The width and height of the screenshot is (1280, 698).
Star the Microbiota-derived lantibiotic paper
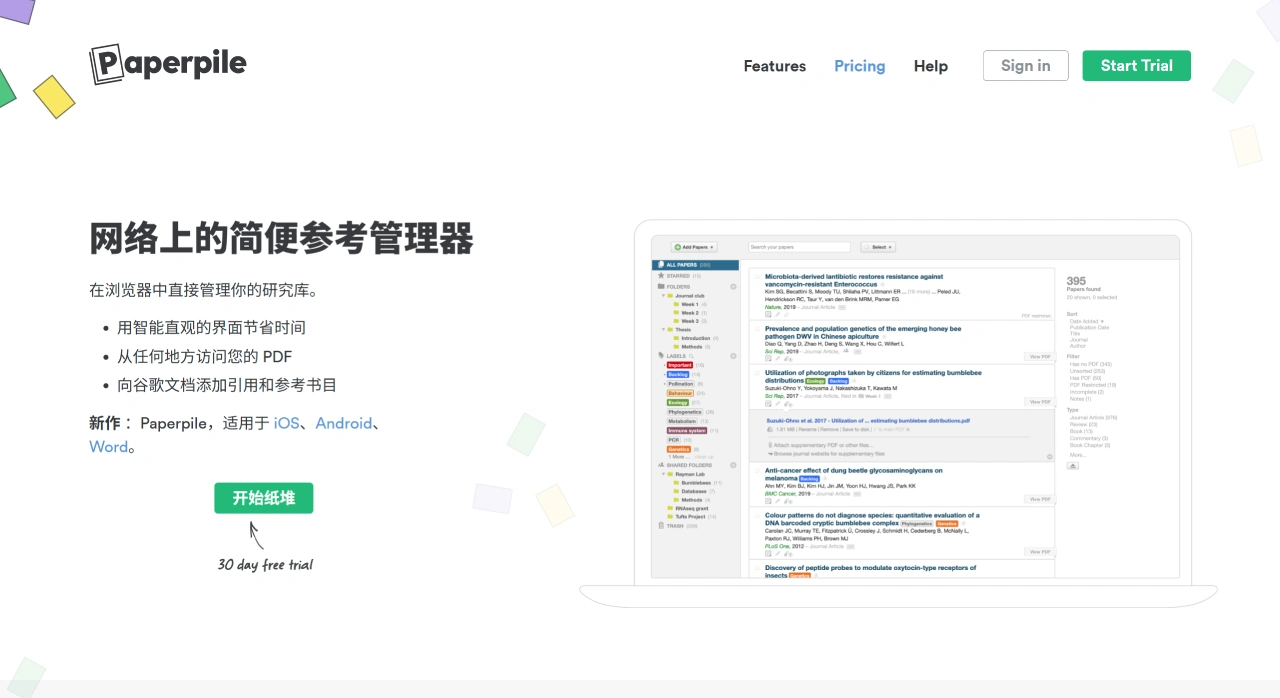point(882,285)
